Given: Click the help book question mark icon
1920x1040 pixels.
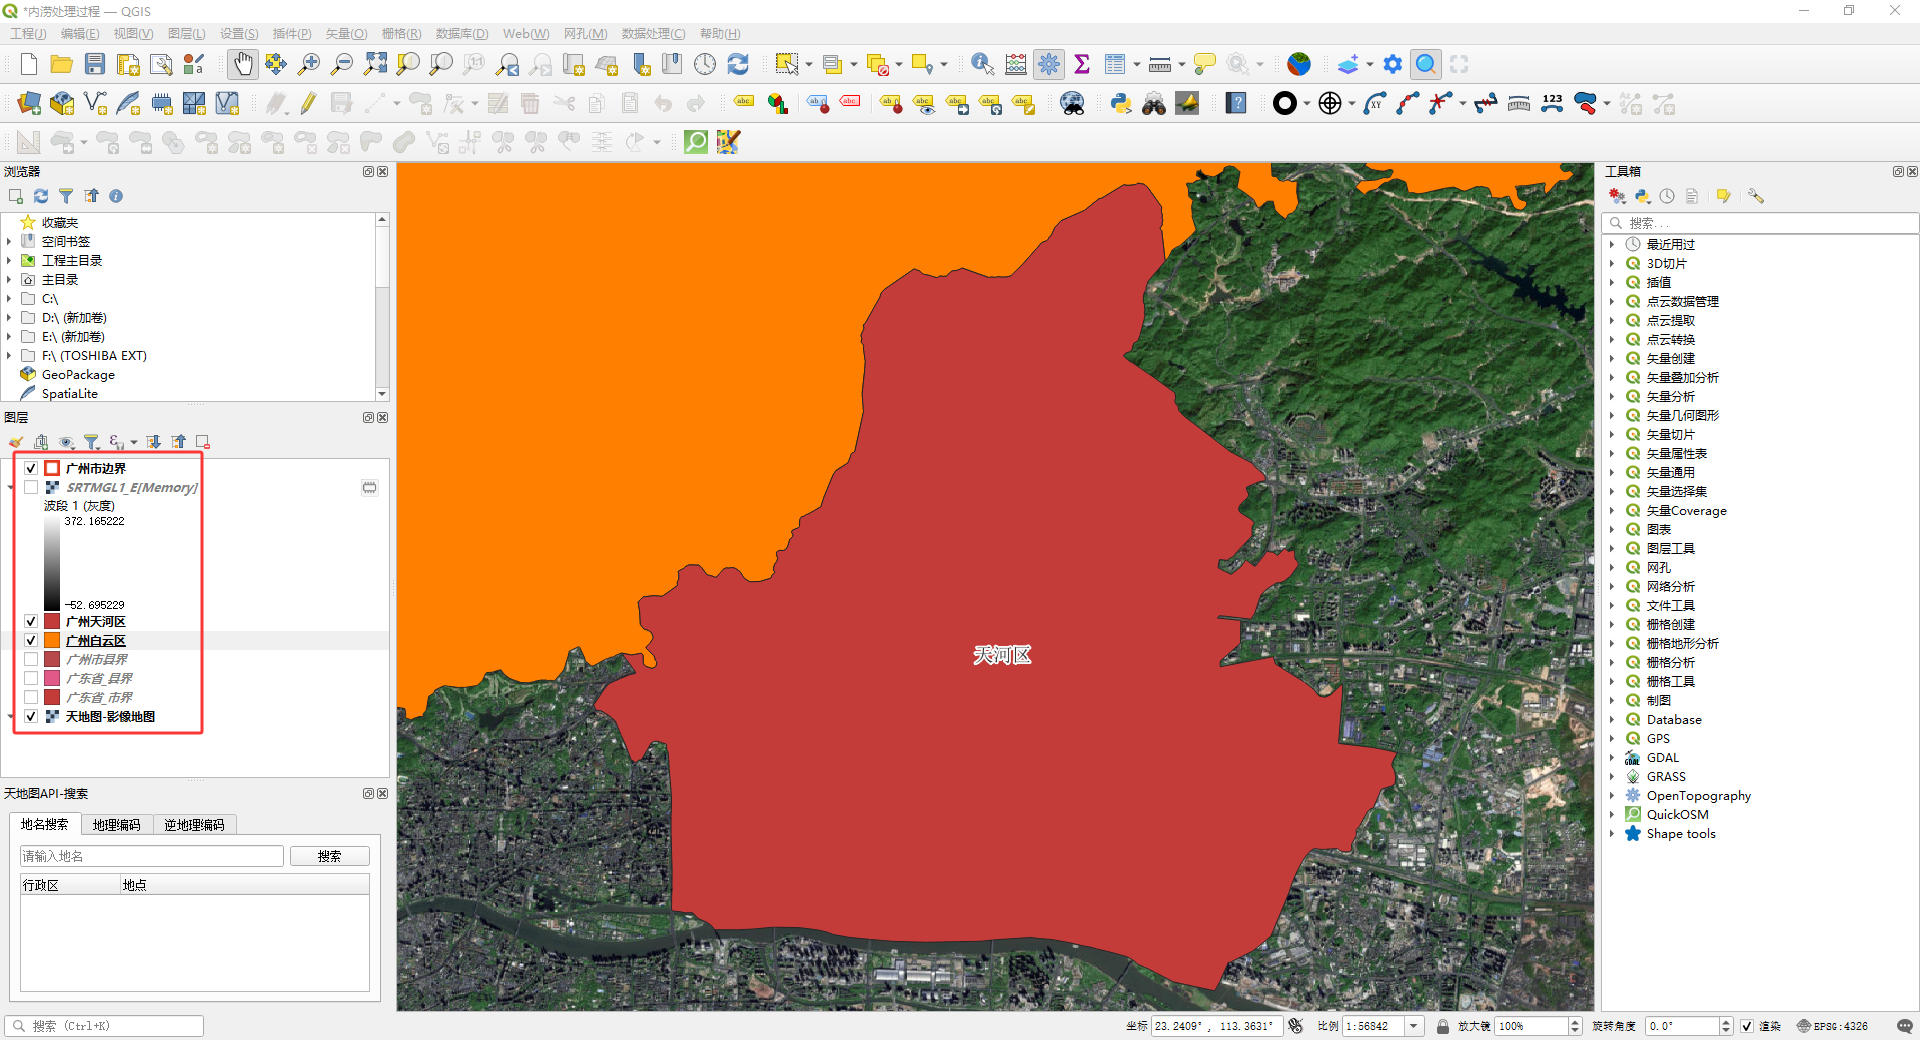Looking at the screenshot, I should [1237, 104].
